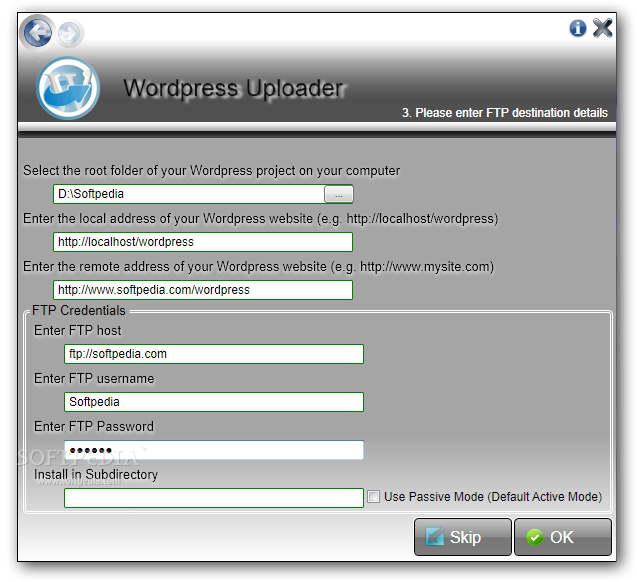637x582 pixels.
Task: Click the greyed forward arrow button
Action: click(x=69, y=33)
